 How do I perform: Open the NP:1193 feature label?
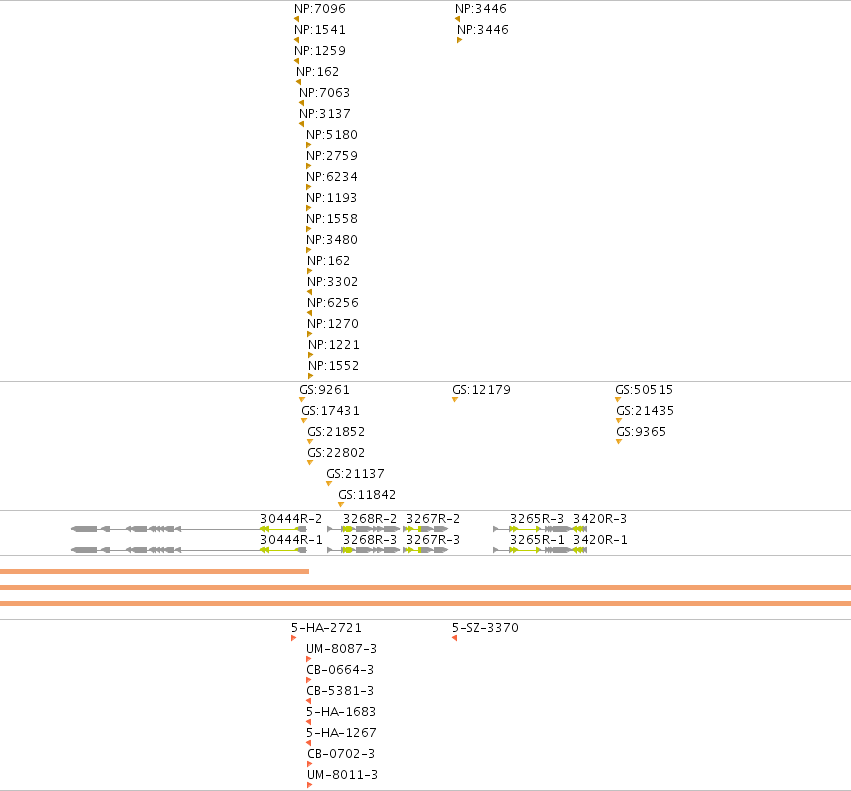pos(332,198)
